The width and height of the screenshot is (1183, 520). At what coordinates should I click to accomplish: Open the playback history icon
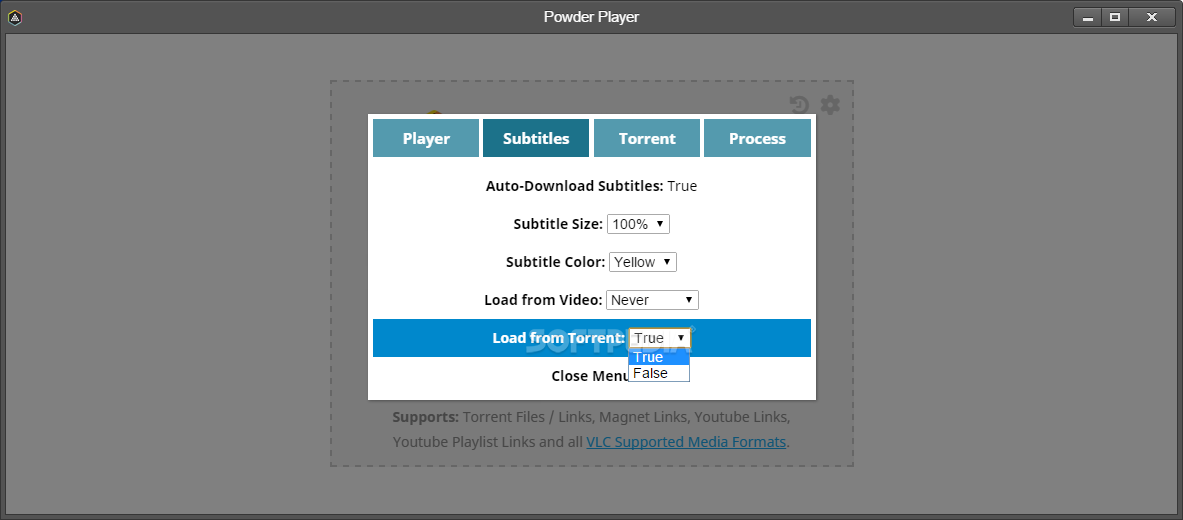pyautogui.click(x=799, y=105)
